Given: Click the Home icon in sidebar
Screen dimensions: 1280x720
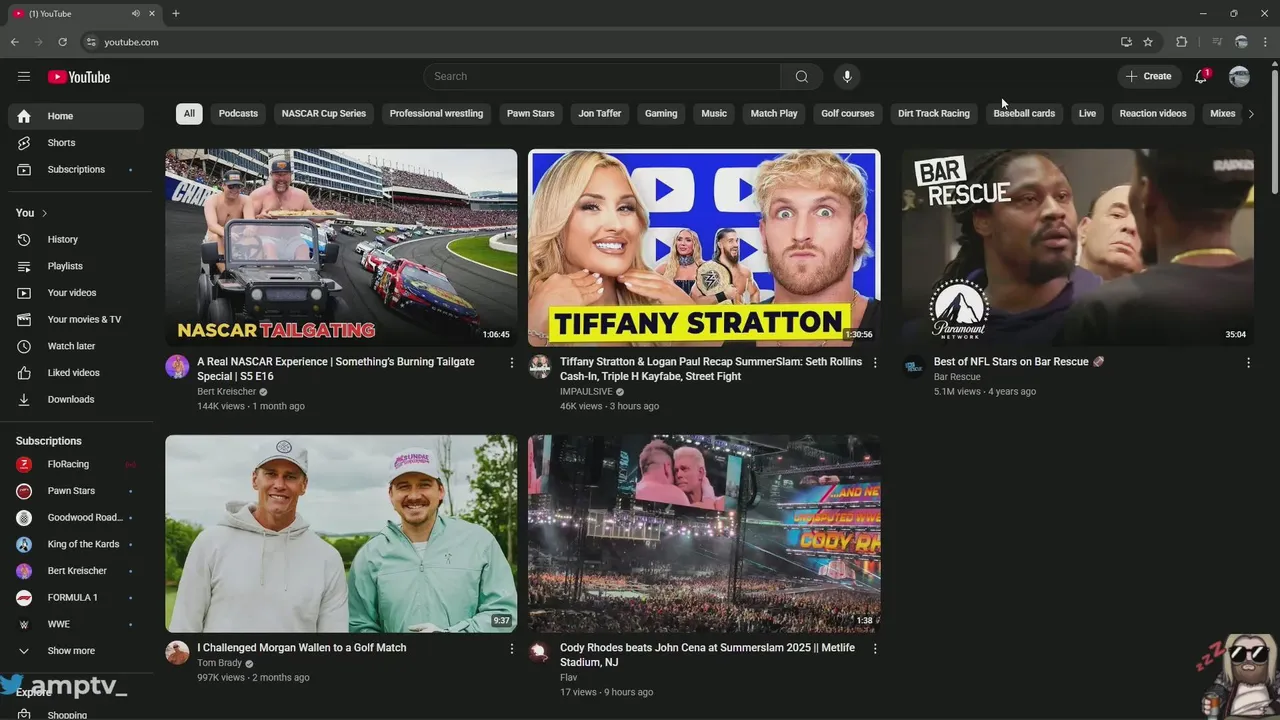Looking at the screenshot, I should click(x=24, y=116).
